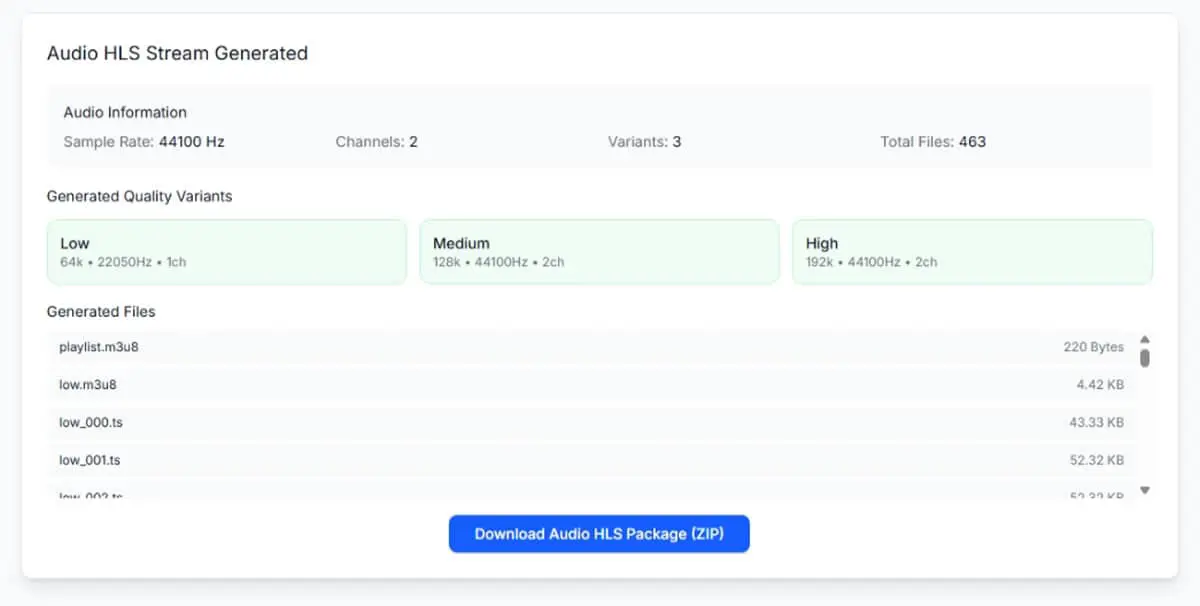This screenshot has width=1200, height=606.
Task: Select the High quality variant card
Action: (x=972, y=252)
